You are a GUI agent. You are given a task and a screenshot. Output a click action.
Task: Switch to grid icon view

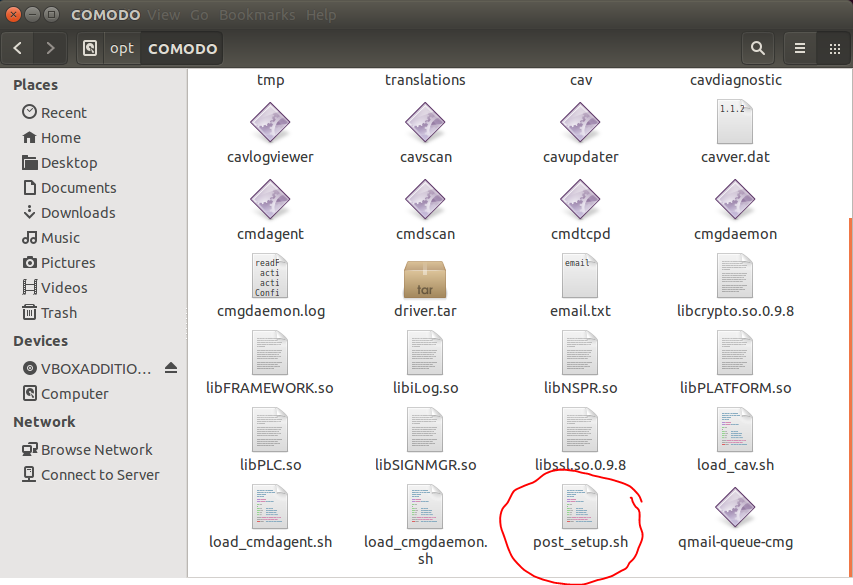point(835,48)
